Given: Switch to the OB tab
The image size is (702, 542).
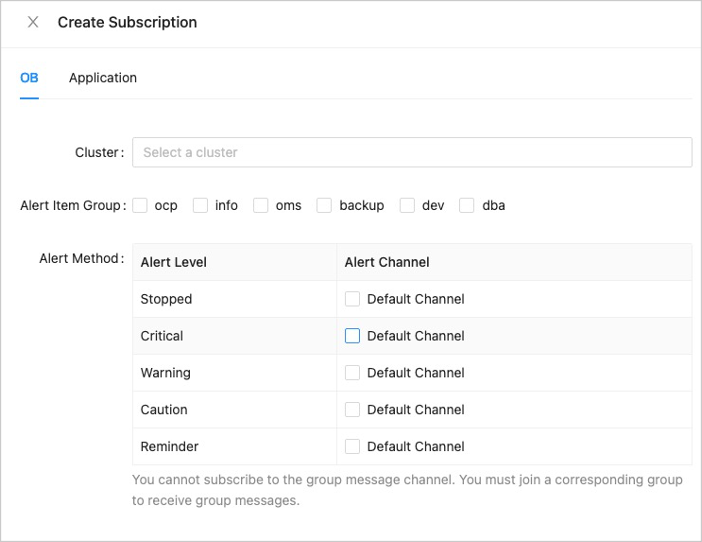Looking at the screenshot, I should pos(29,78).
